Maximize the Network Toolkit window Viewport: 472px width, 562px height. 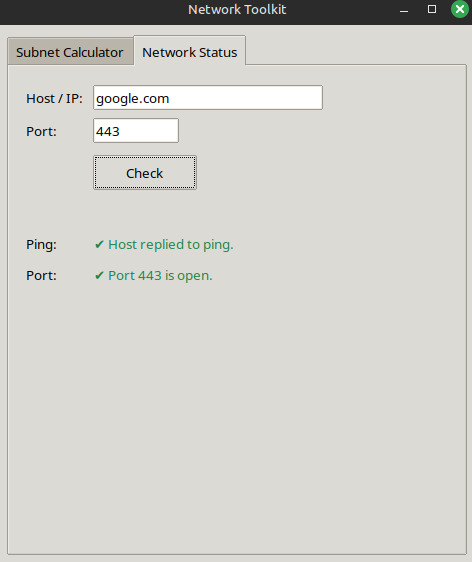[432, 9]
